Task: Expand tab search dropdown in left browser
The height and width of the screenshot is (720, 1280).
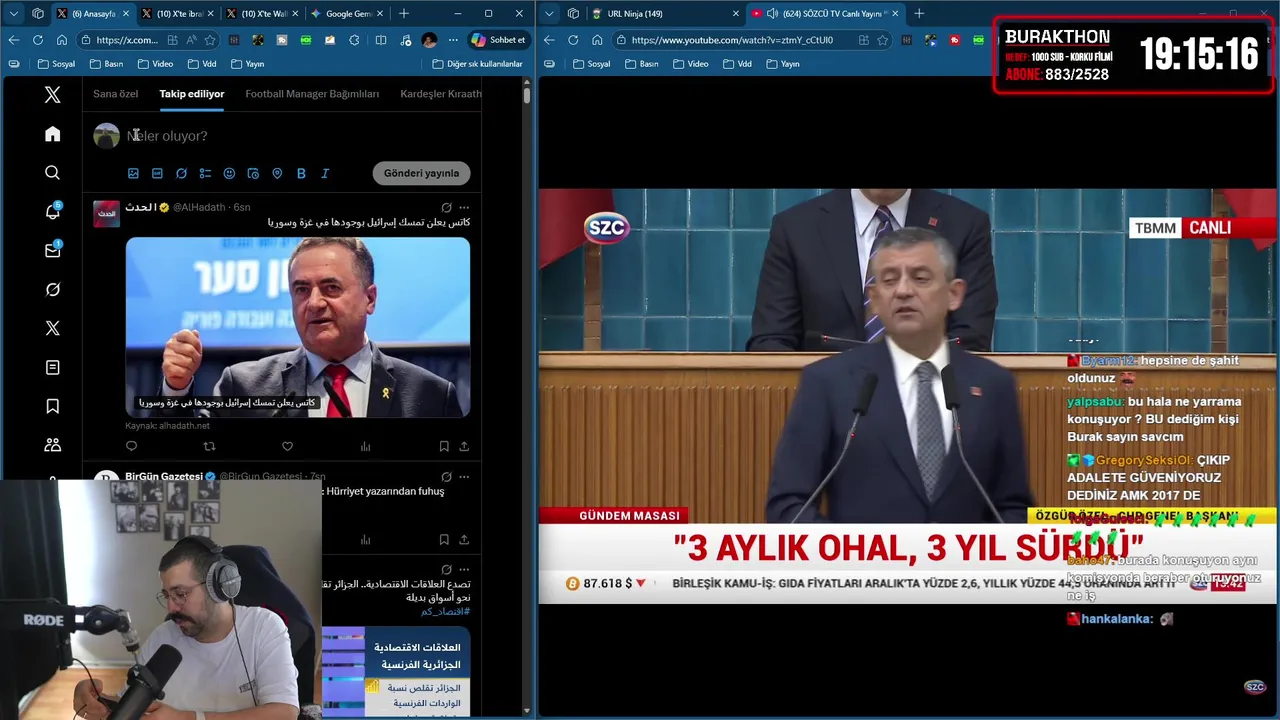Action: [14, 13]
